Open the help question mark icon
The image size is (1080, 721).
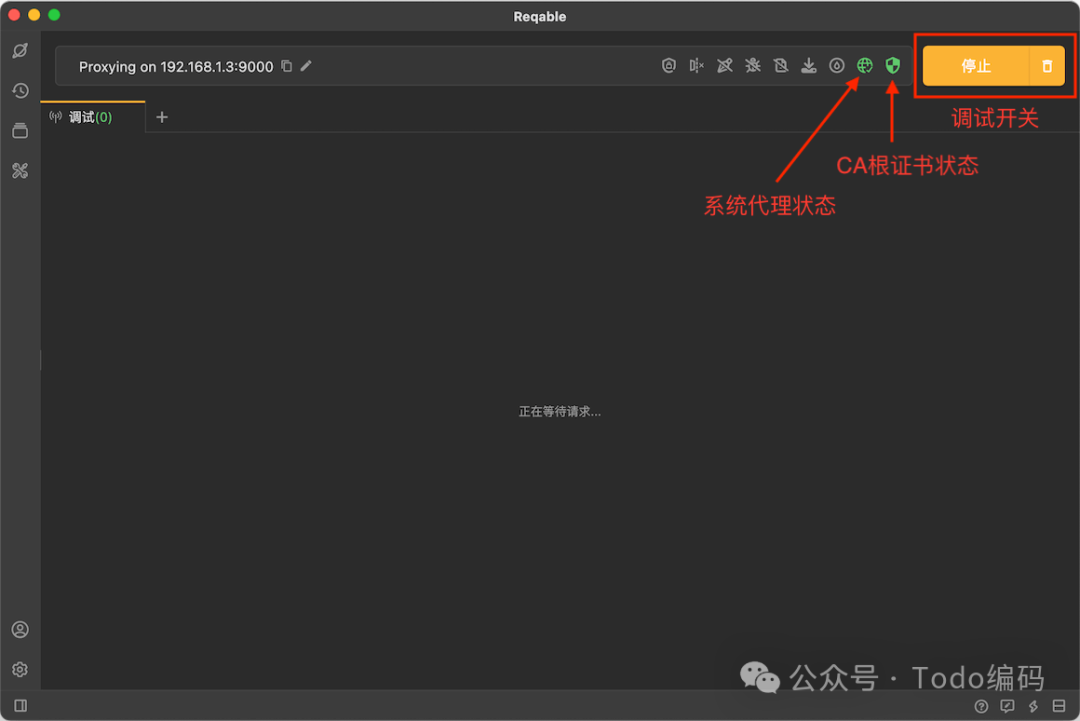(x=982, y=706)
